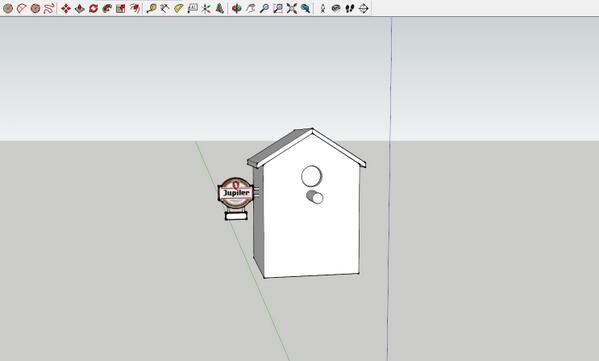Activate the Push/Pull tool
Viewport: 599px width, 361px height.
point(79,8)
